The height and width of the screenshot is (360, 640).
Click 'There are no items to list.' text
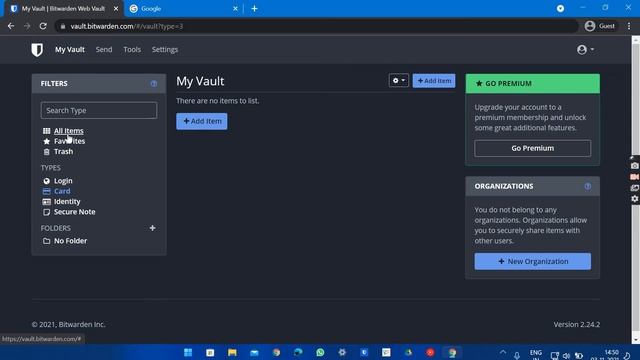[x=218, y=101]
